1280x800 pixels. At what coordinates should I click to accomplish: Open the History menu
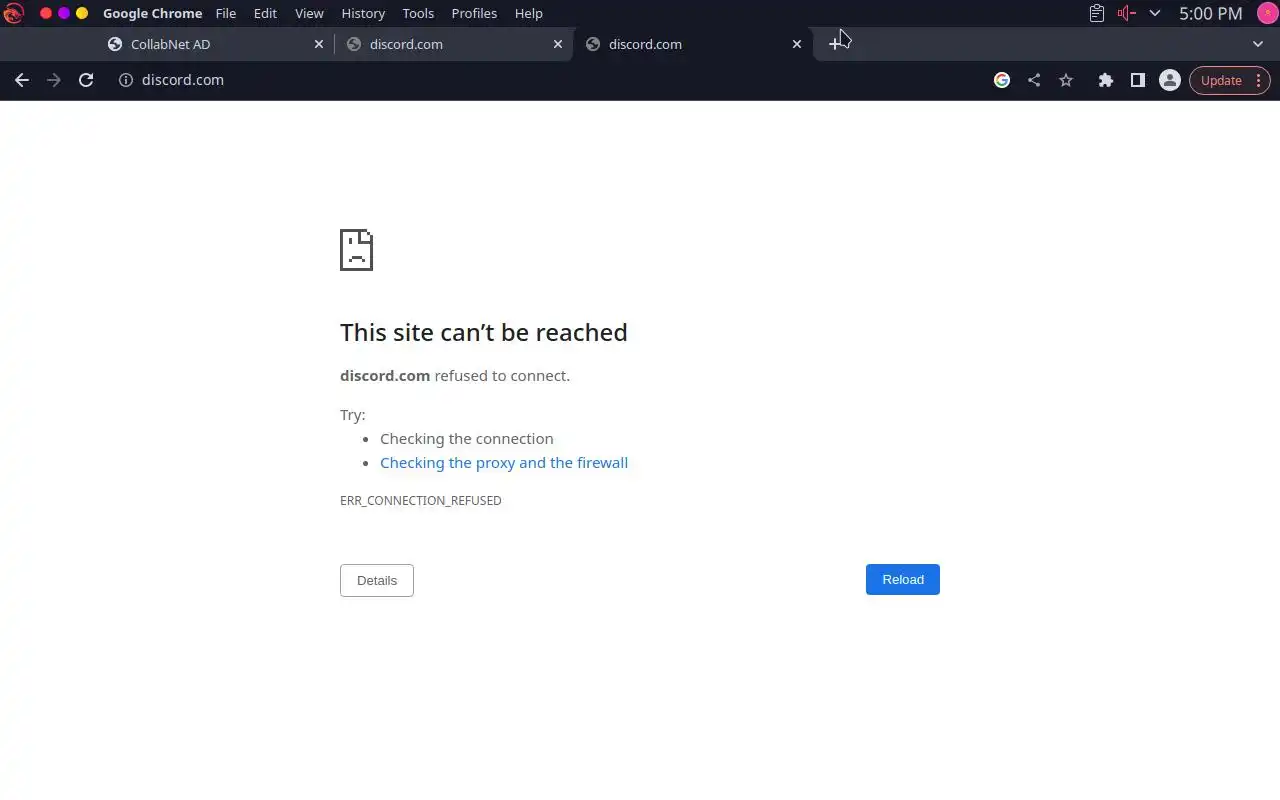click(363, 13)
